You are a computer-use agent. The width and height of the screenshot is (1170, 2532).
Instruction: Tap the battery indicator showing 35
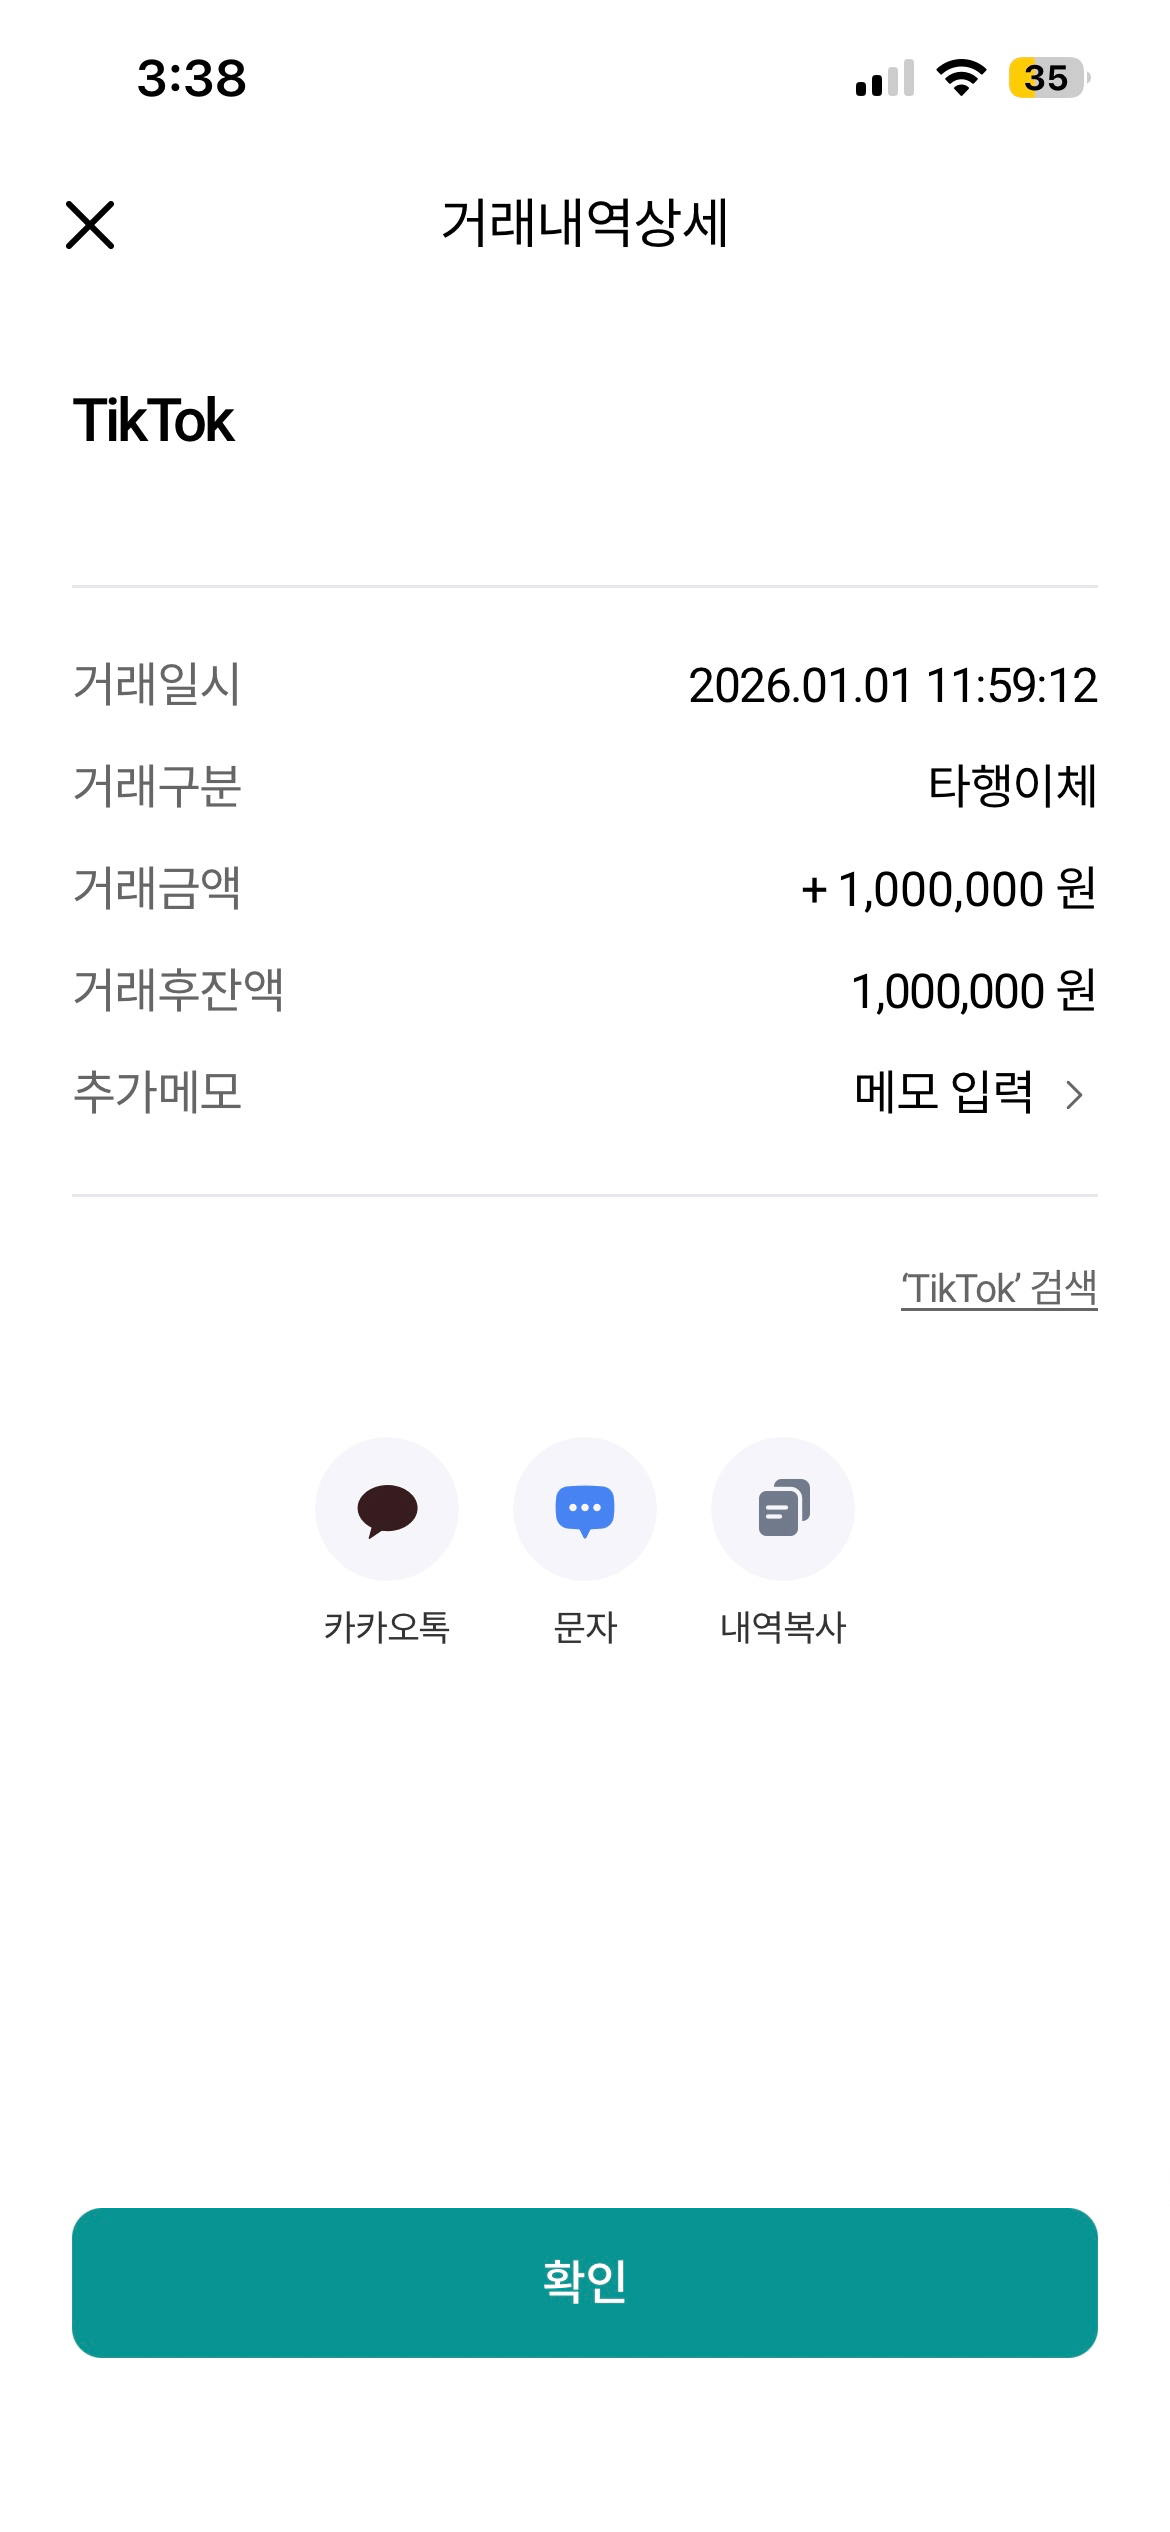[1048, 78]
